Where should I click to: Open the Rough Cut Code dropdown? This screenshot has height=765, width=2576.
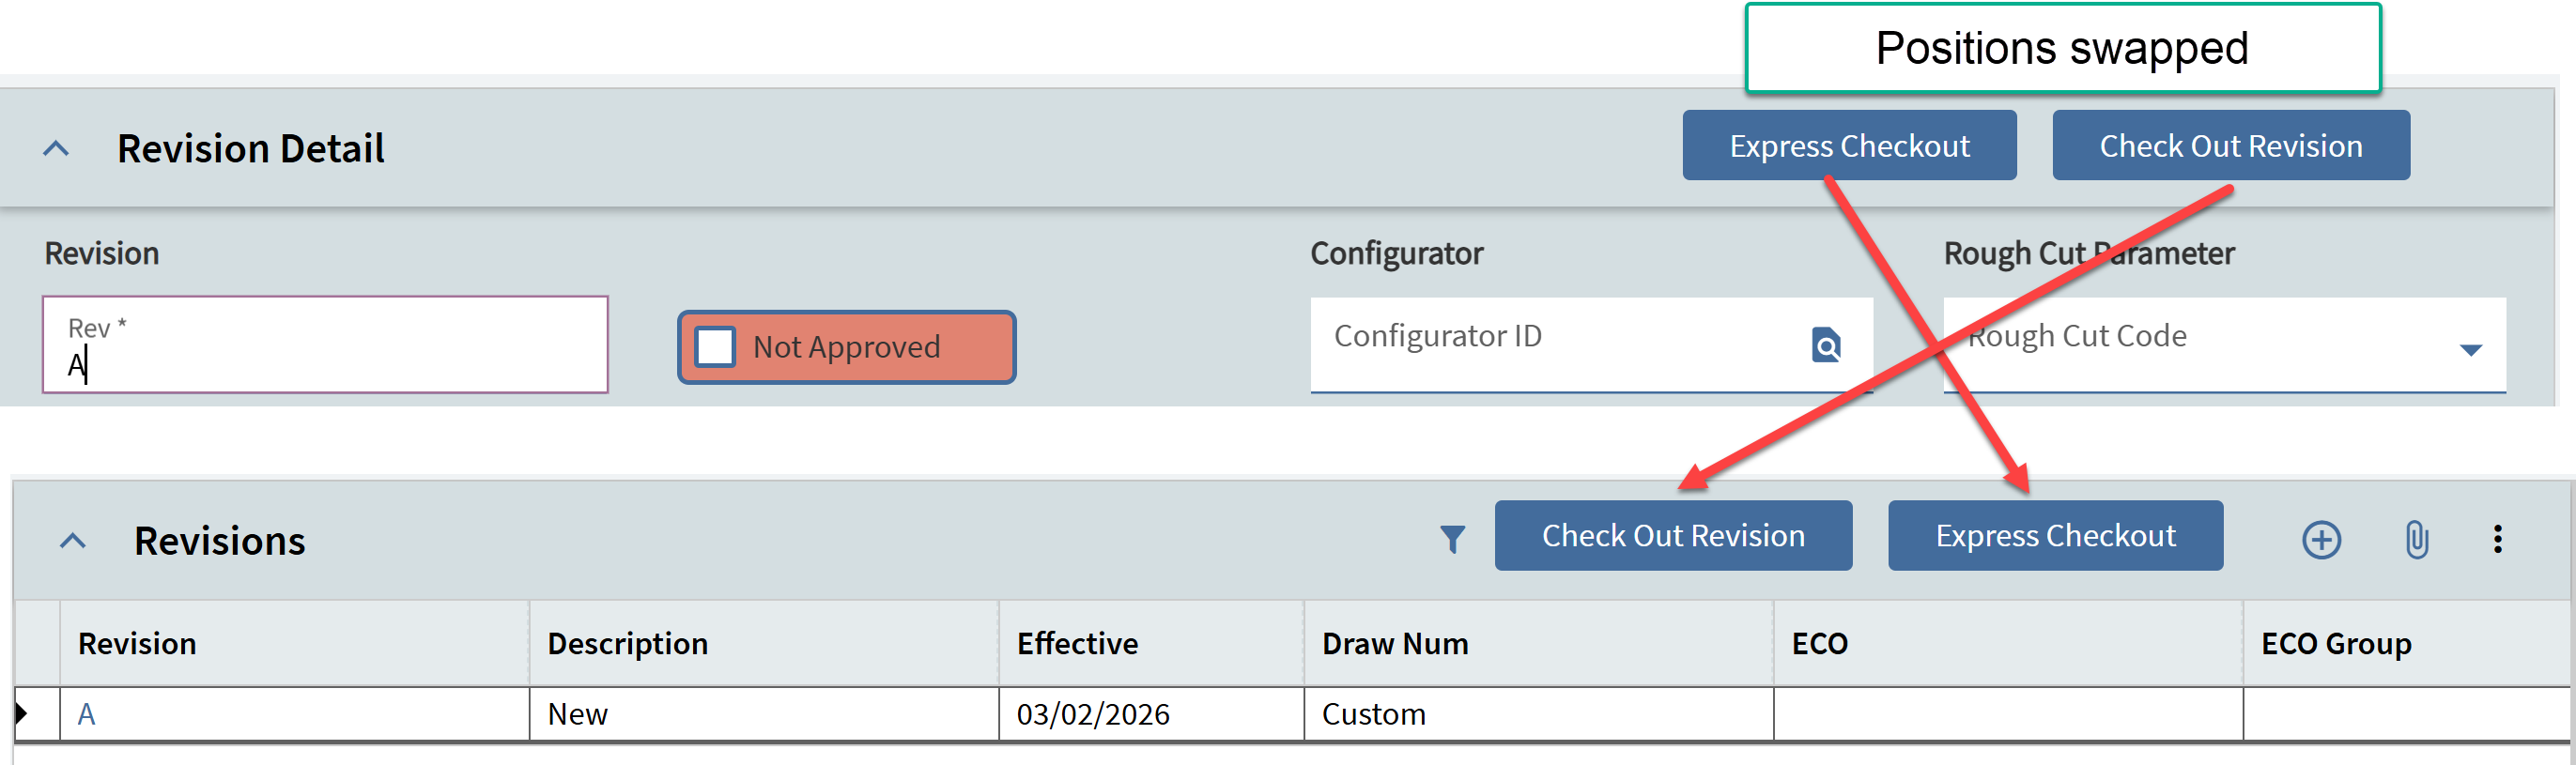click(2470, 349)
